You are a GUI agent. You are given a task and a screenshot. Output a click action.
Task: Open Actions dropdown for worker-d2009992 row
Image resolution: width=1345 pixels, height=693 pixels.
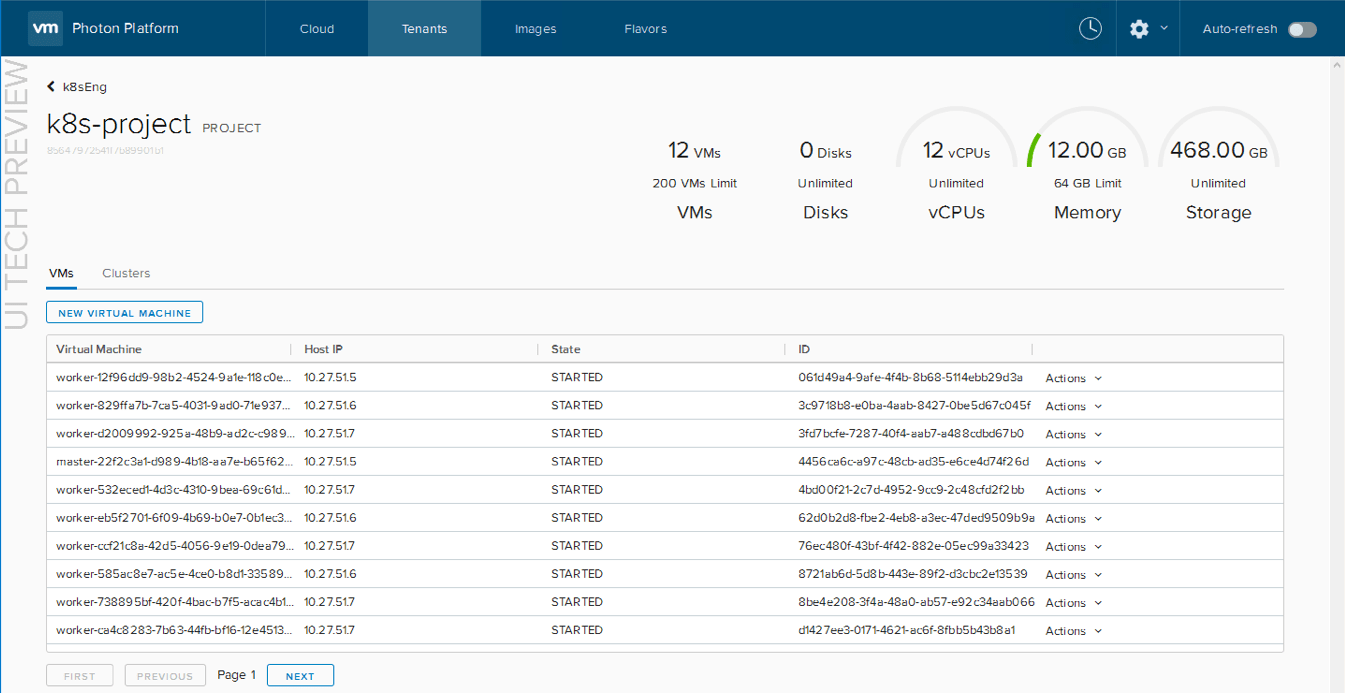point(1074,434)
